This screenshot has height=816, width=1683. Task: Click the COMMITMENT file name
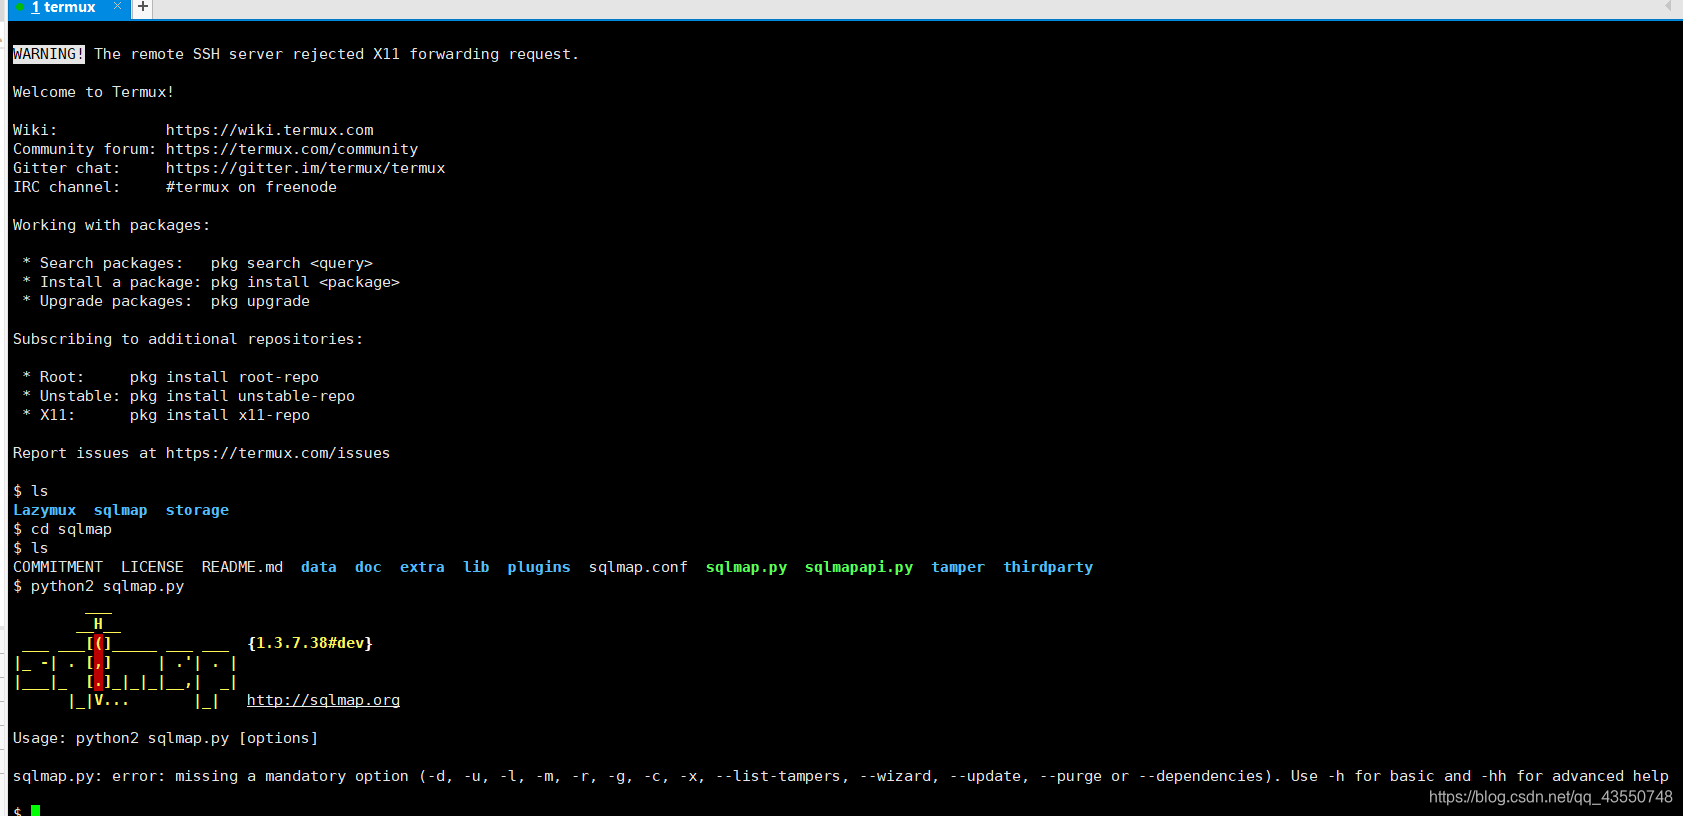[x=58, y=567]
